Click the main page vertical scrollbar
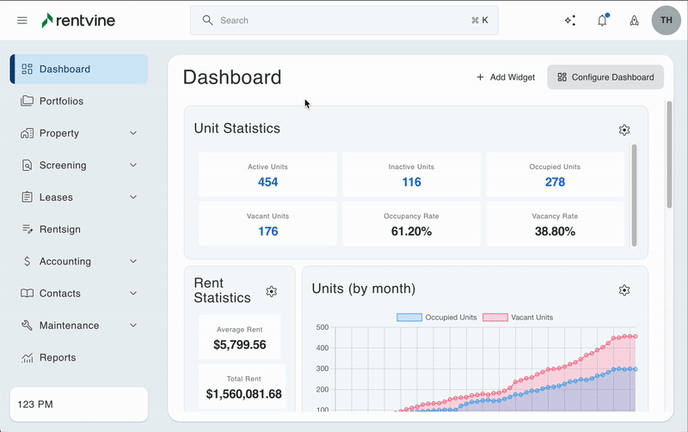This screenshot has width=688, height=432. pyautogui.click(x=669, y=155)
